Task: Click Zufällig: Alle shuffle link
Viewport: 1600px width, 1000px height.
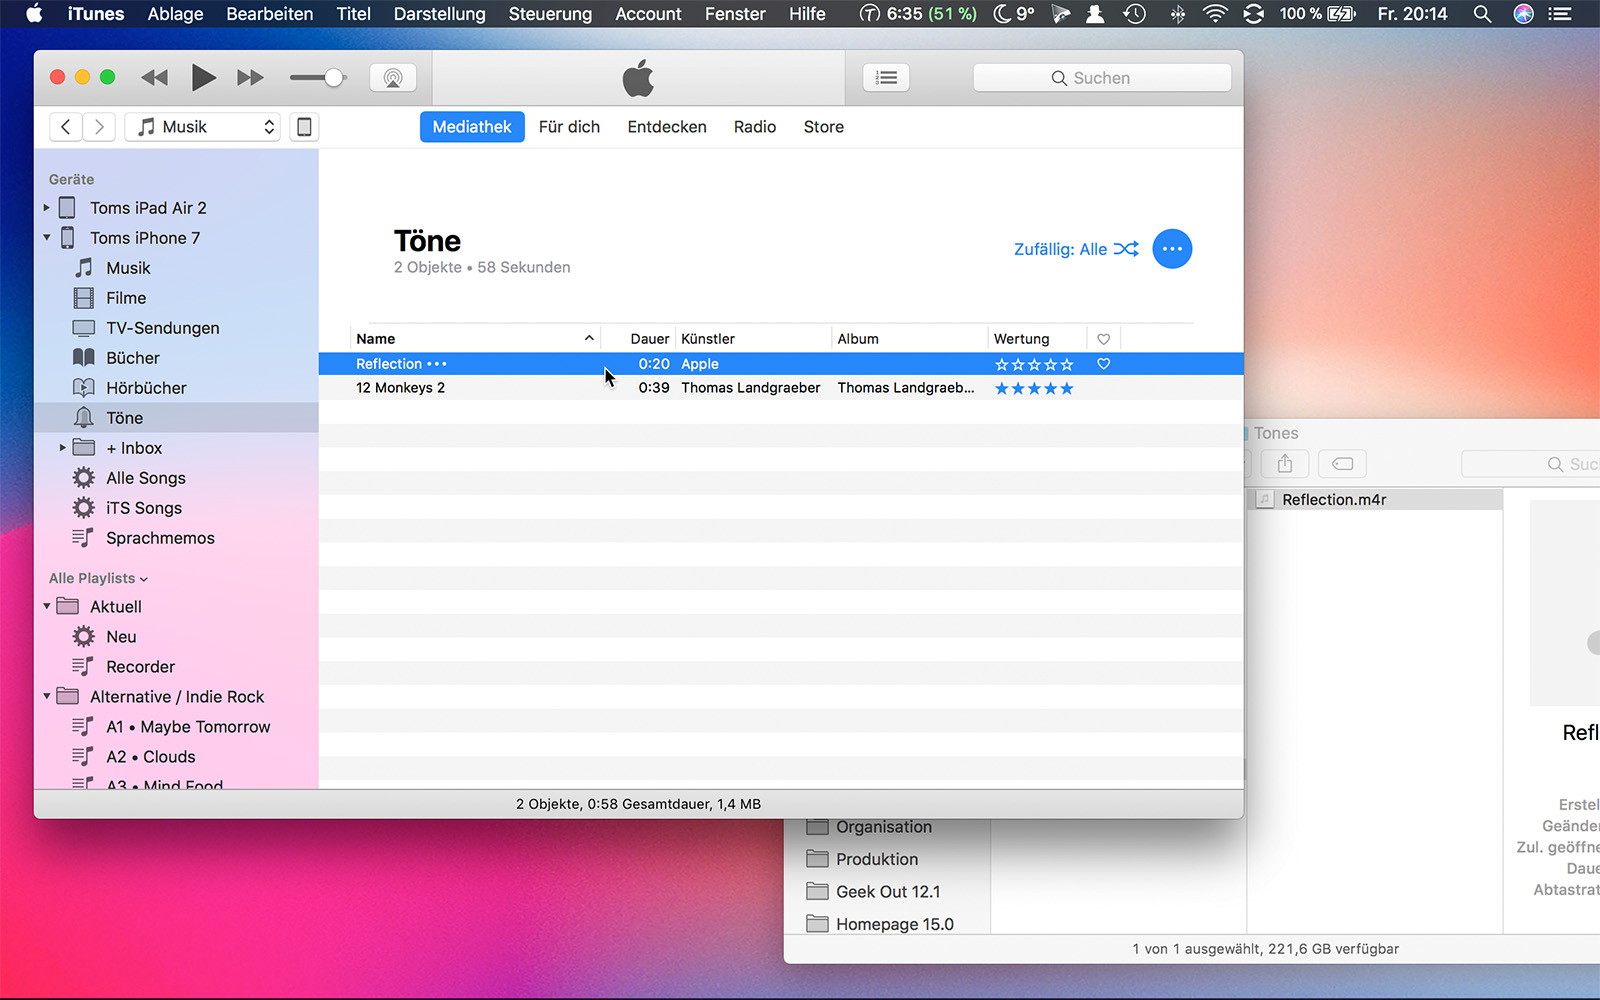Action: [x=1076, y=249]
